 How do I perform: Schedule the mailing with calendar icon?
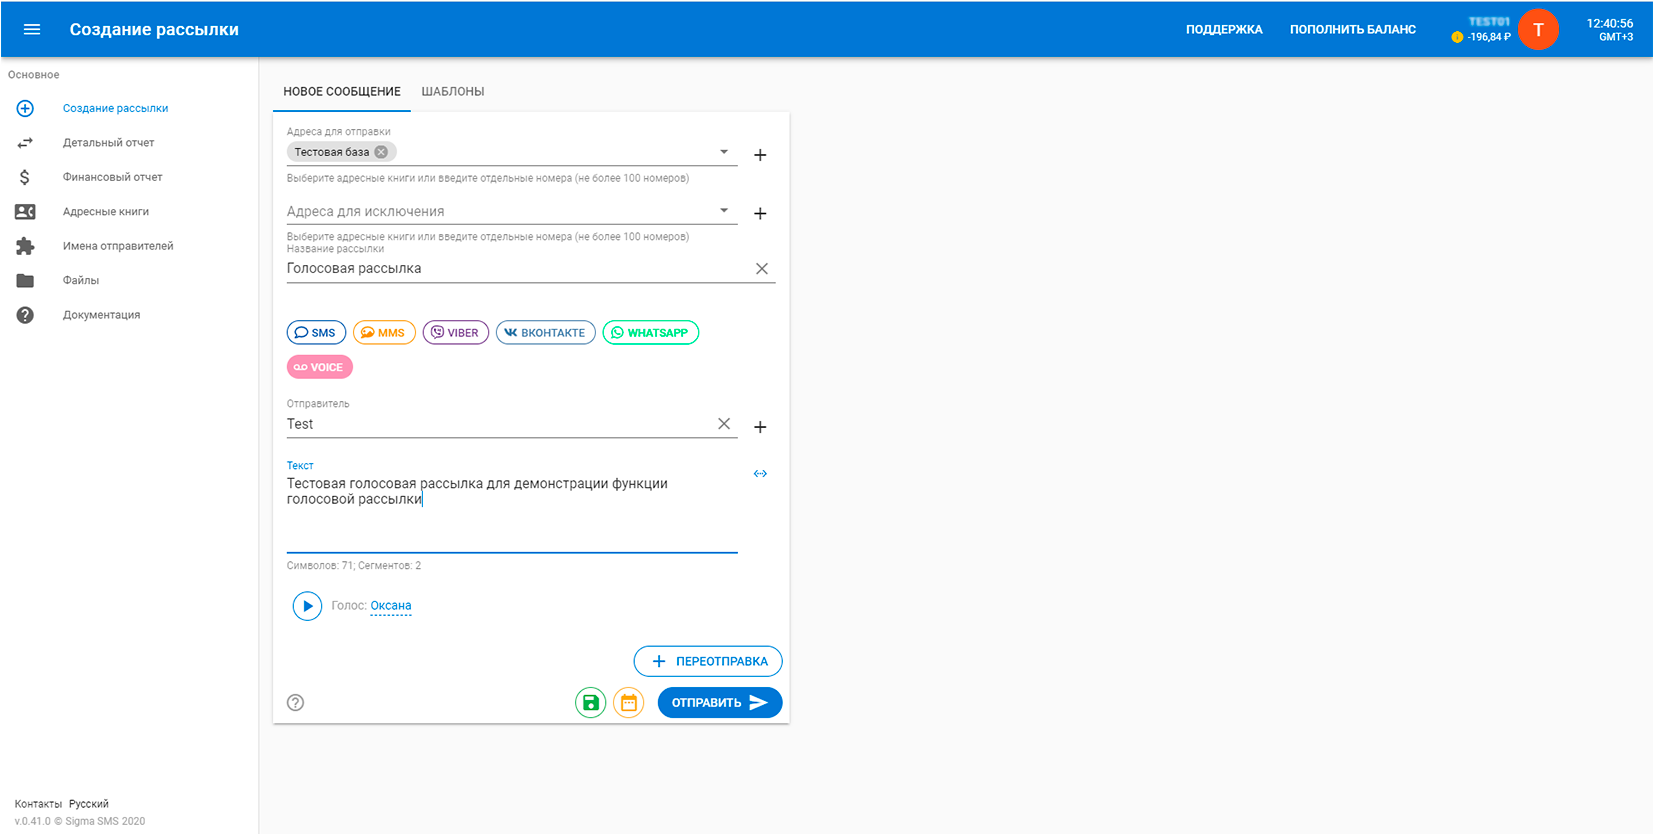point(629,703)
